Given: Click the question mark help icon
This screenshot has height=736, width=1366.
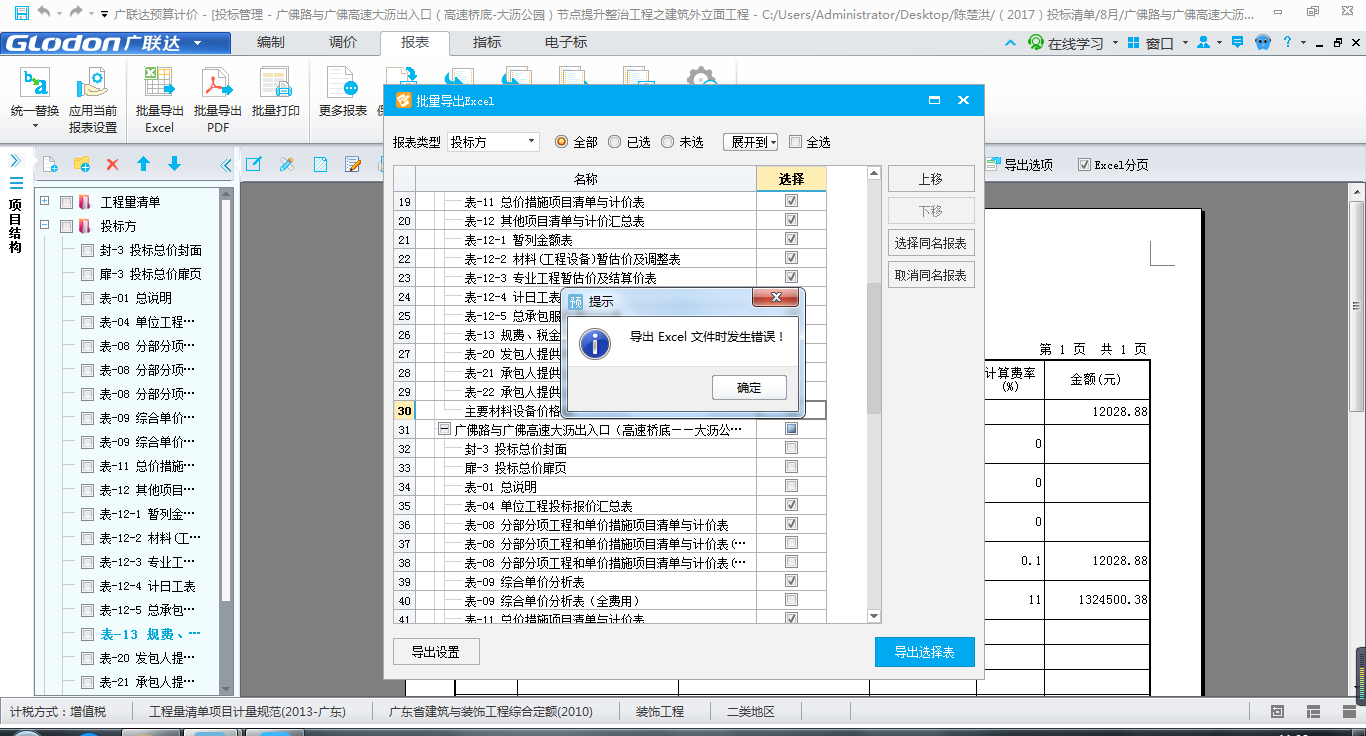Looking at the screenshot, I should click(1288, 42).
